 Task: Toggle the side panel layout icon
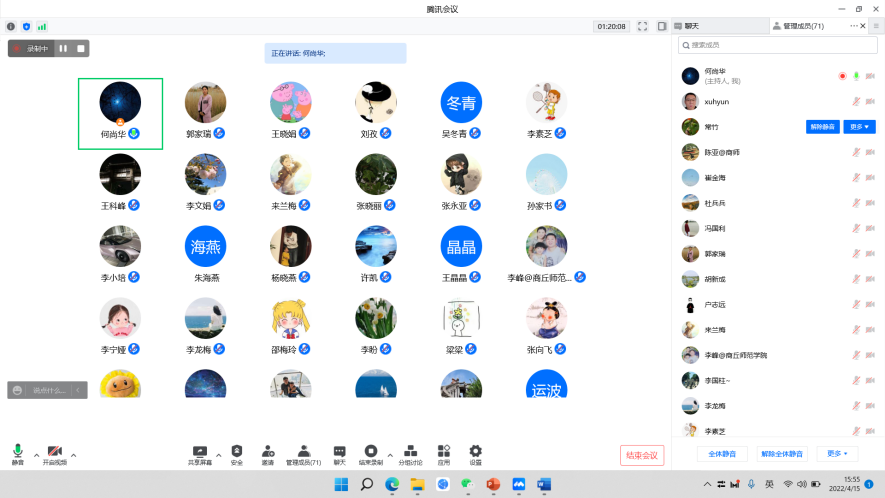click(660, 26)
